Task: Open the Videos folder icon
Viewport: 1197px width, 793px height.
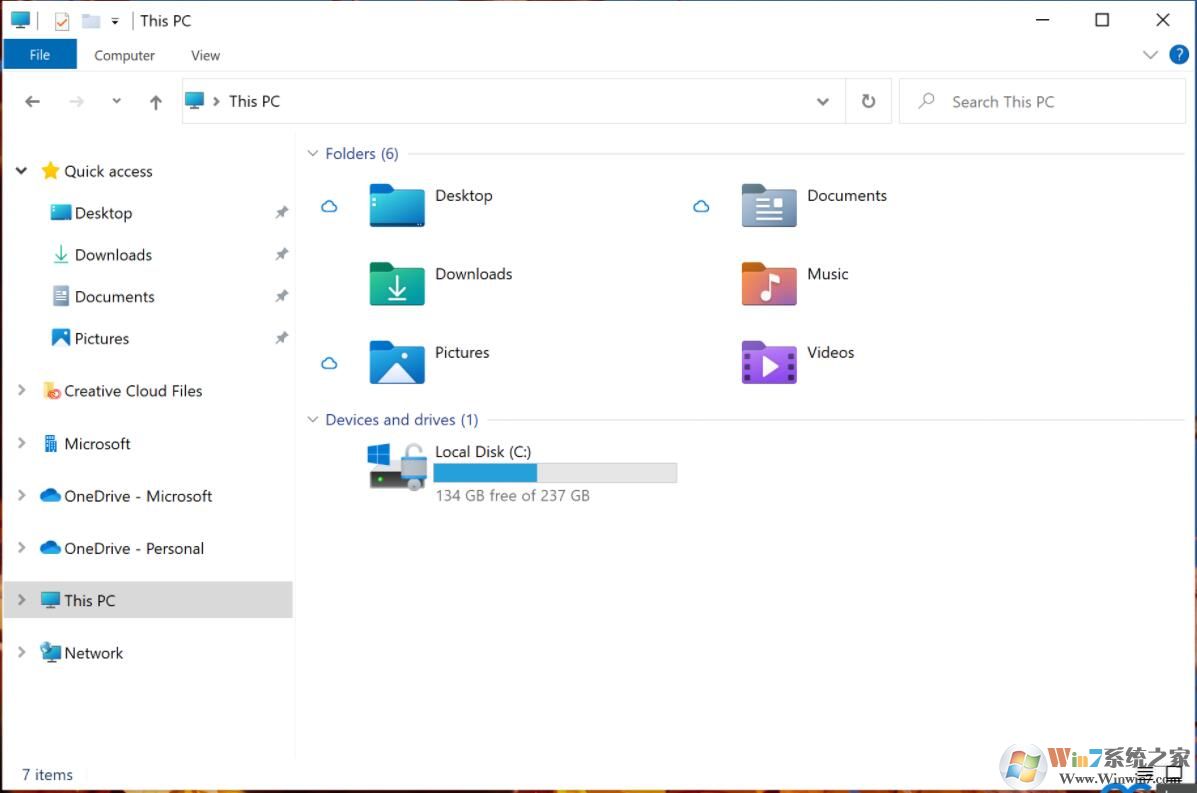Action: click(768, 362)
